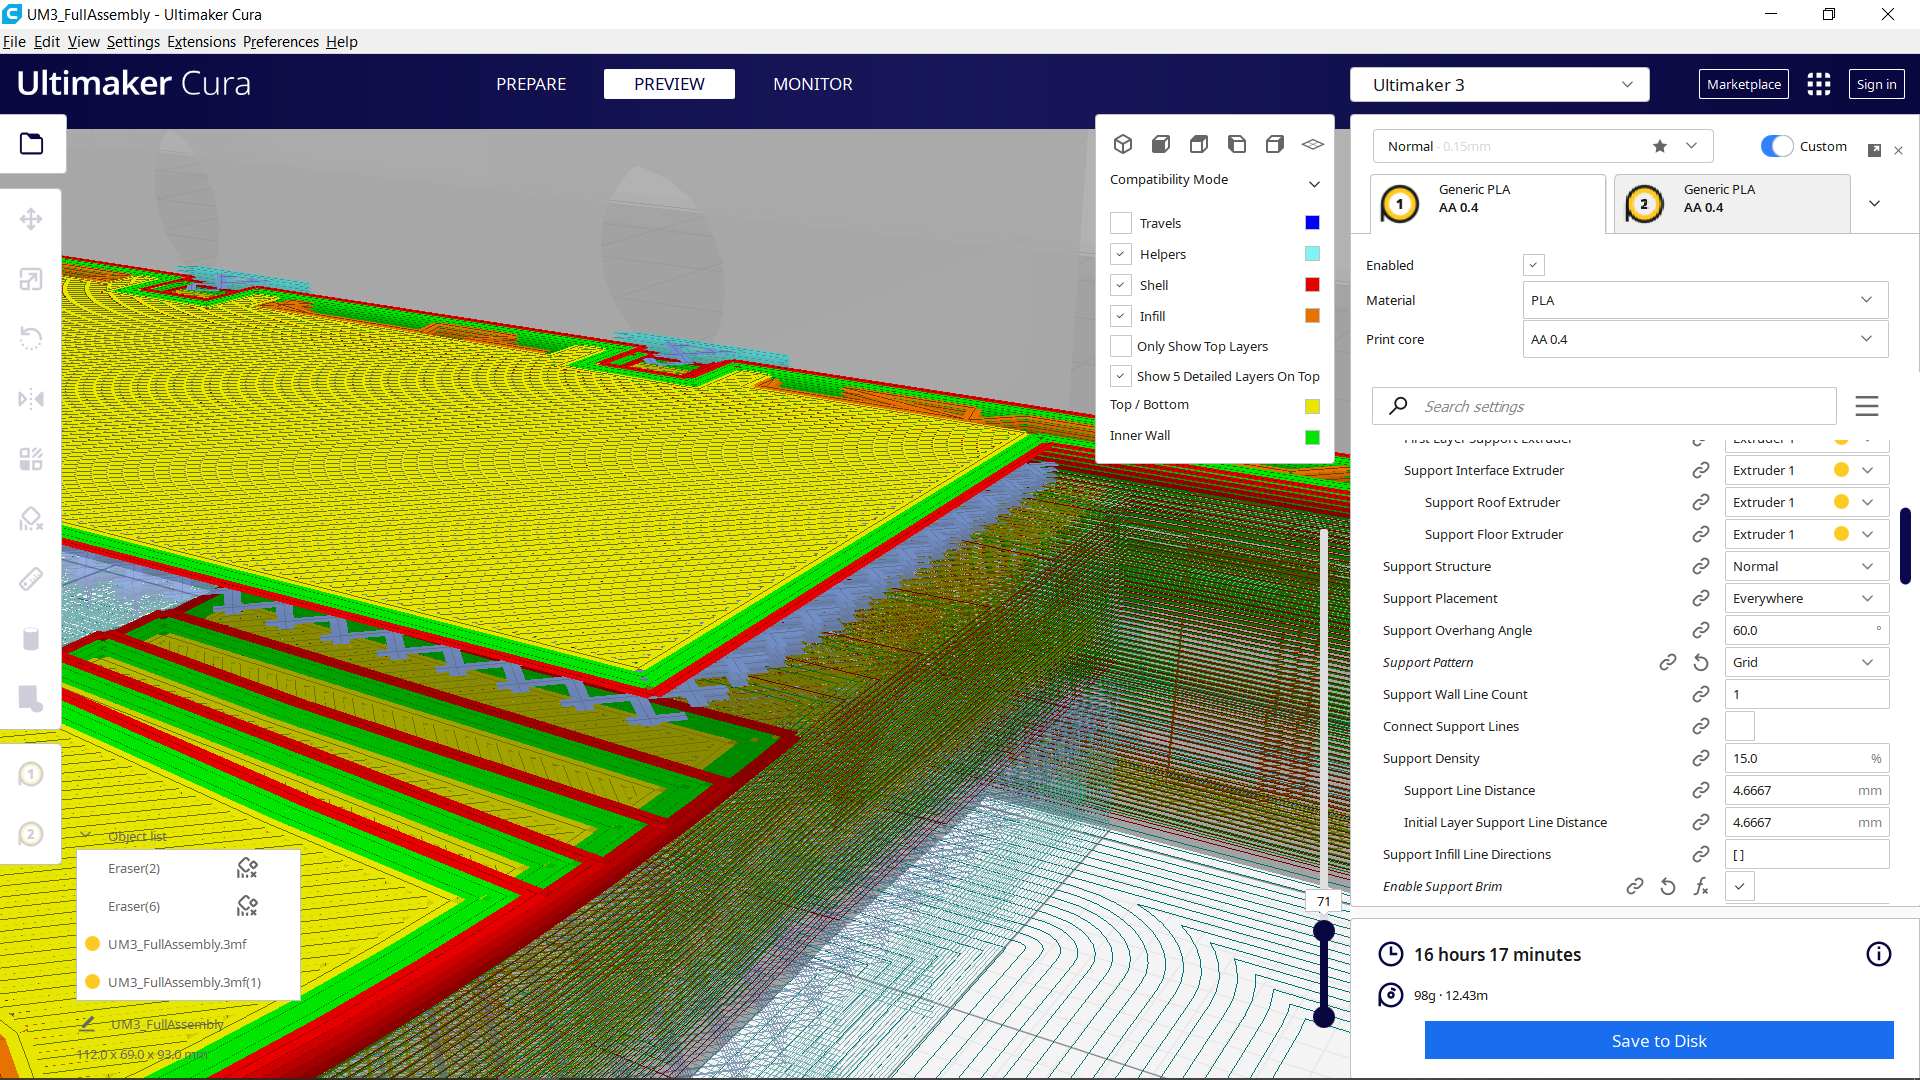Click the Save to Disk button
Viewport: 1920px width, 1080px height.
coord(1658,1040)
